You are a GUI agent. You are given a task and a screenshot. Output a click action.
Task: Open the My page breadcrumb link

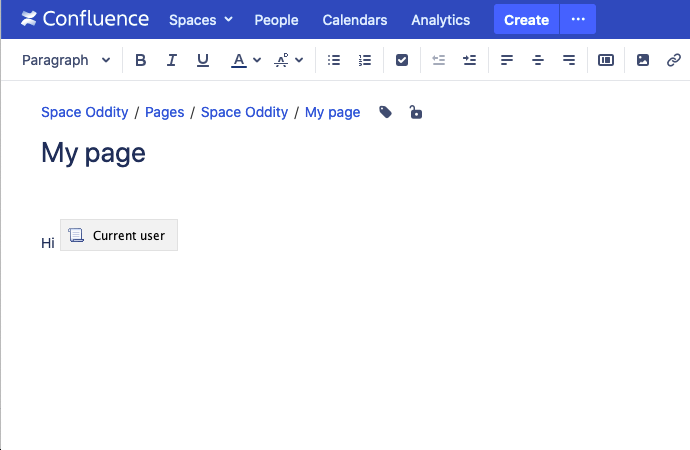[x=333, y=112]
